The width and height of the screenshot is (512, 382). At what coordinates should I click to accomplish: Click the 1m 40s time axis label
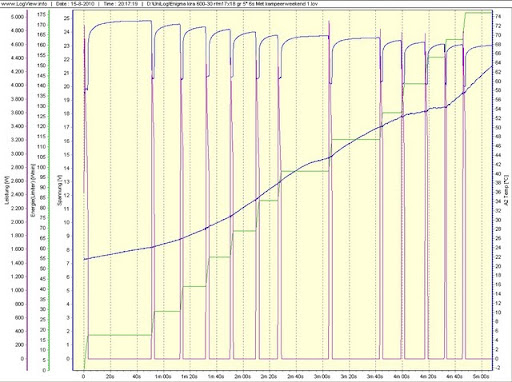(x=216, y=376)
